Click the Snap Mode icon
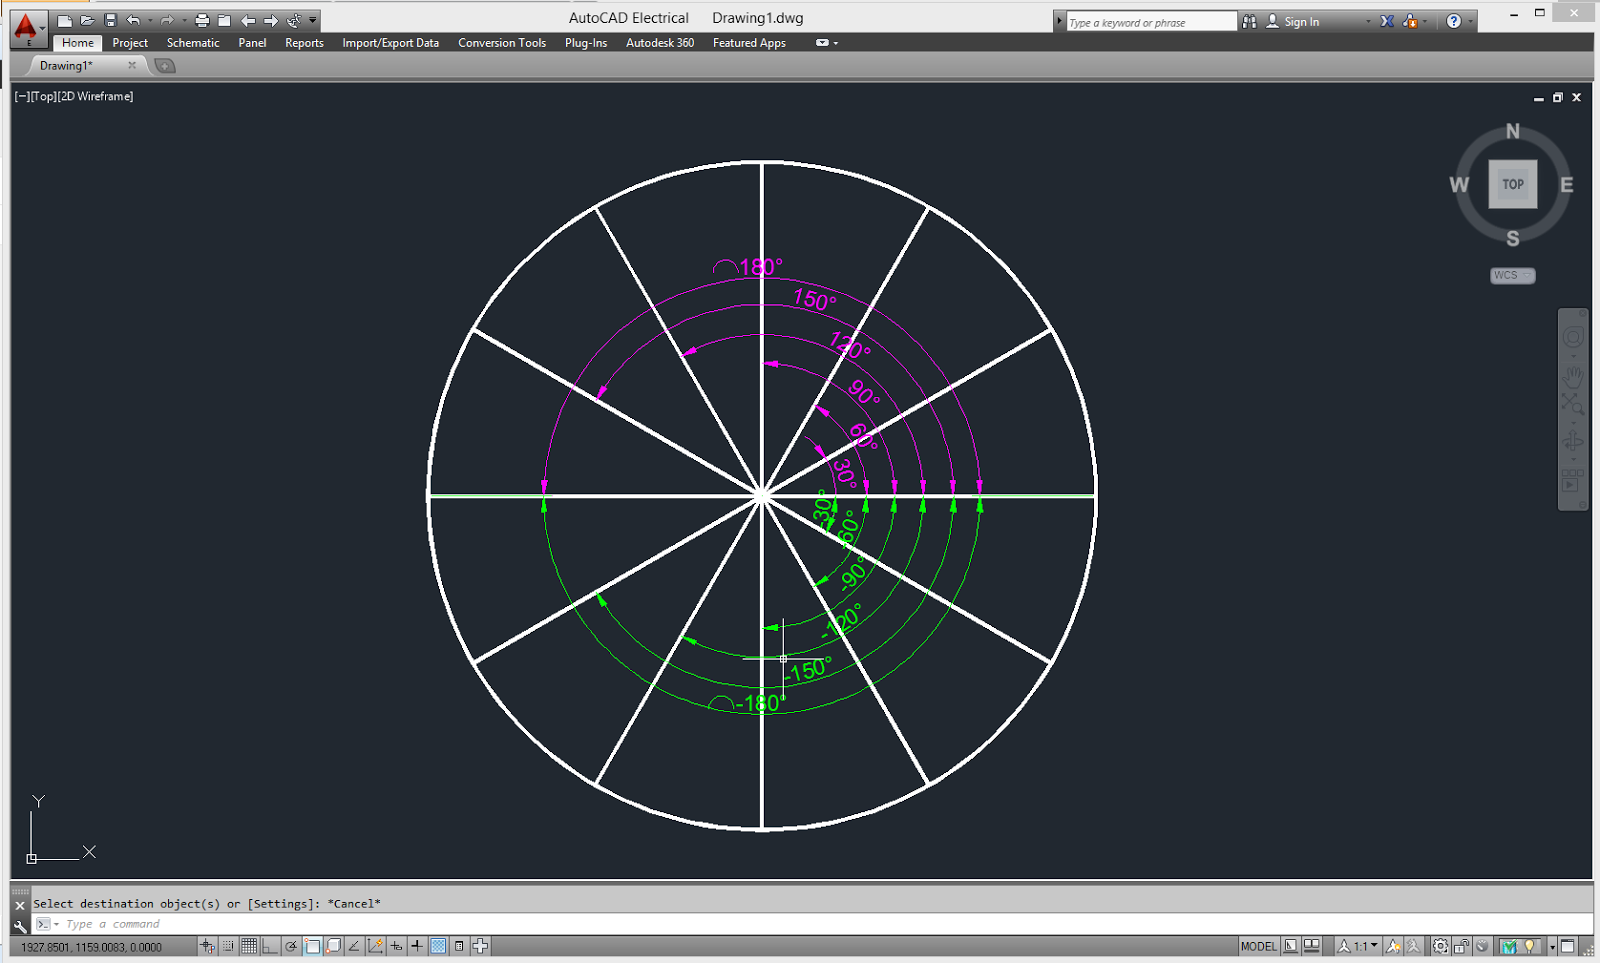The image size is (1600, 963). pos(226,946)
